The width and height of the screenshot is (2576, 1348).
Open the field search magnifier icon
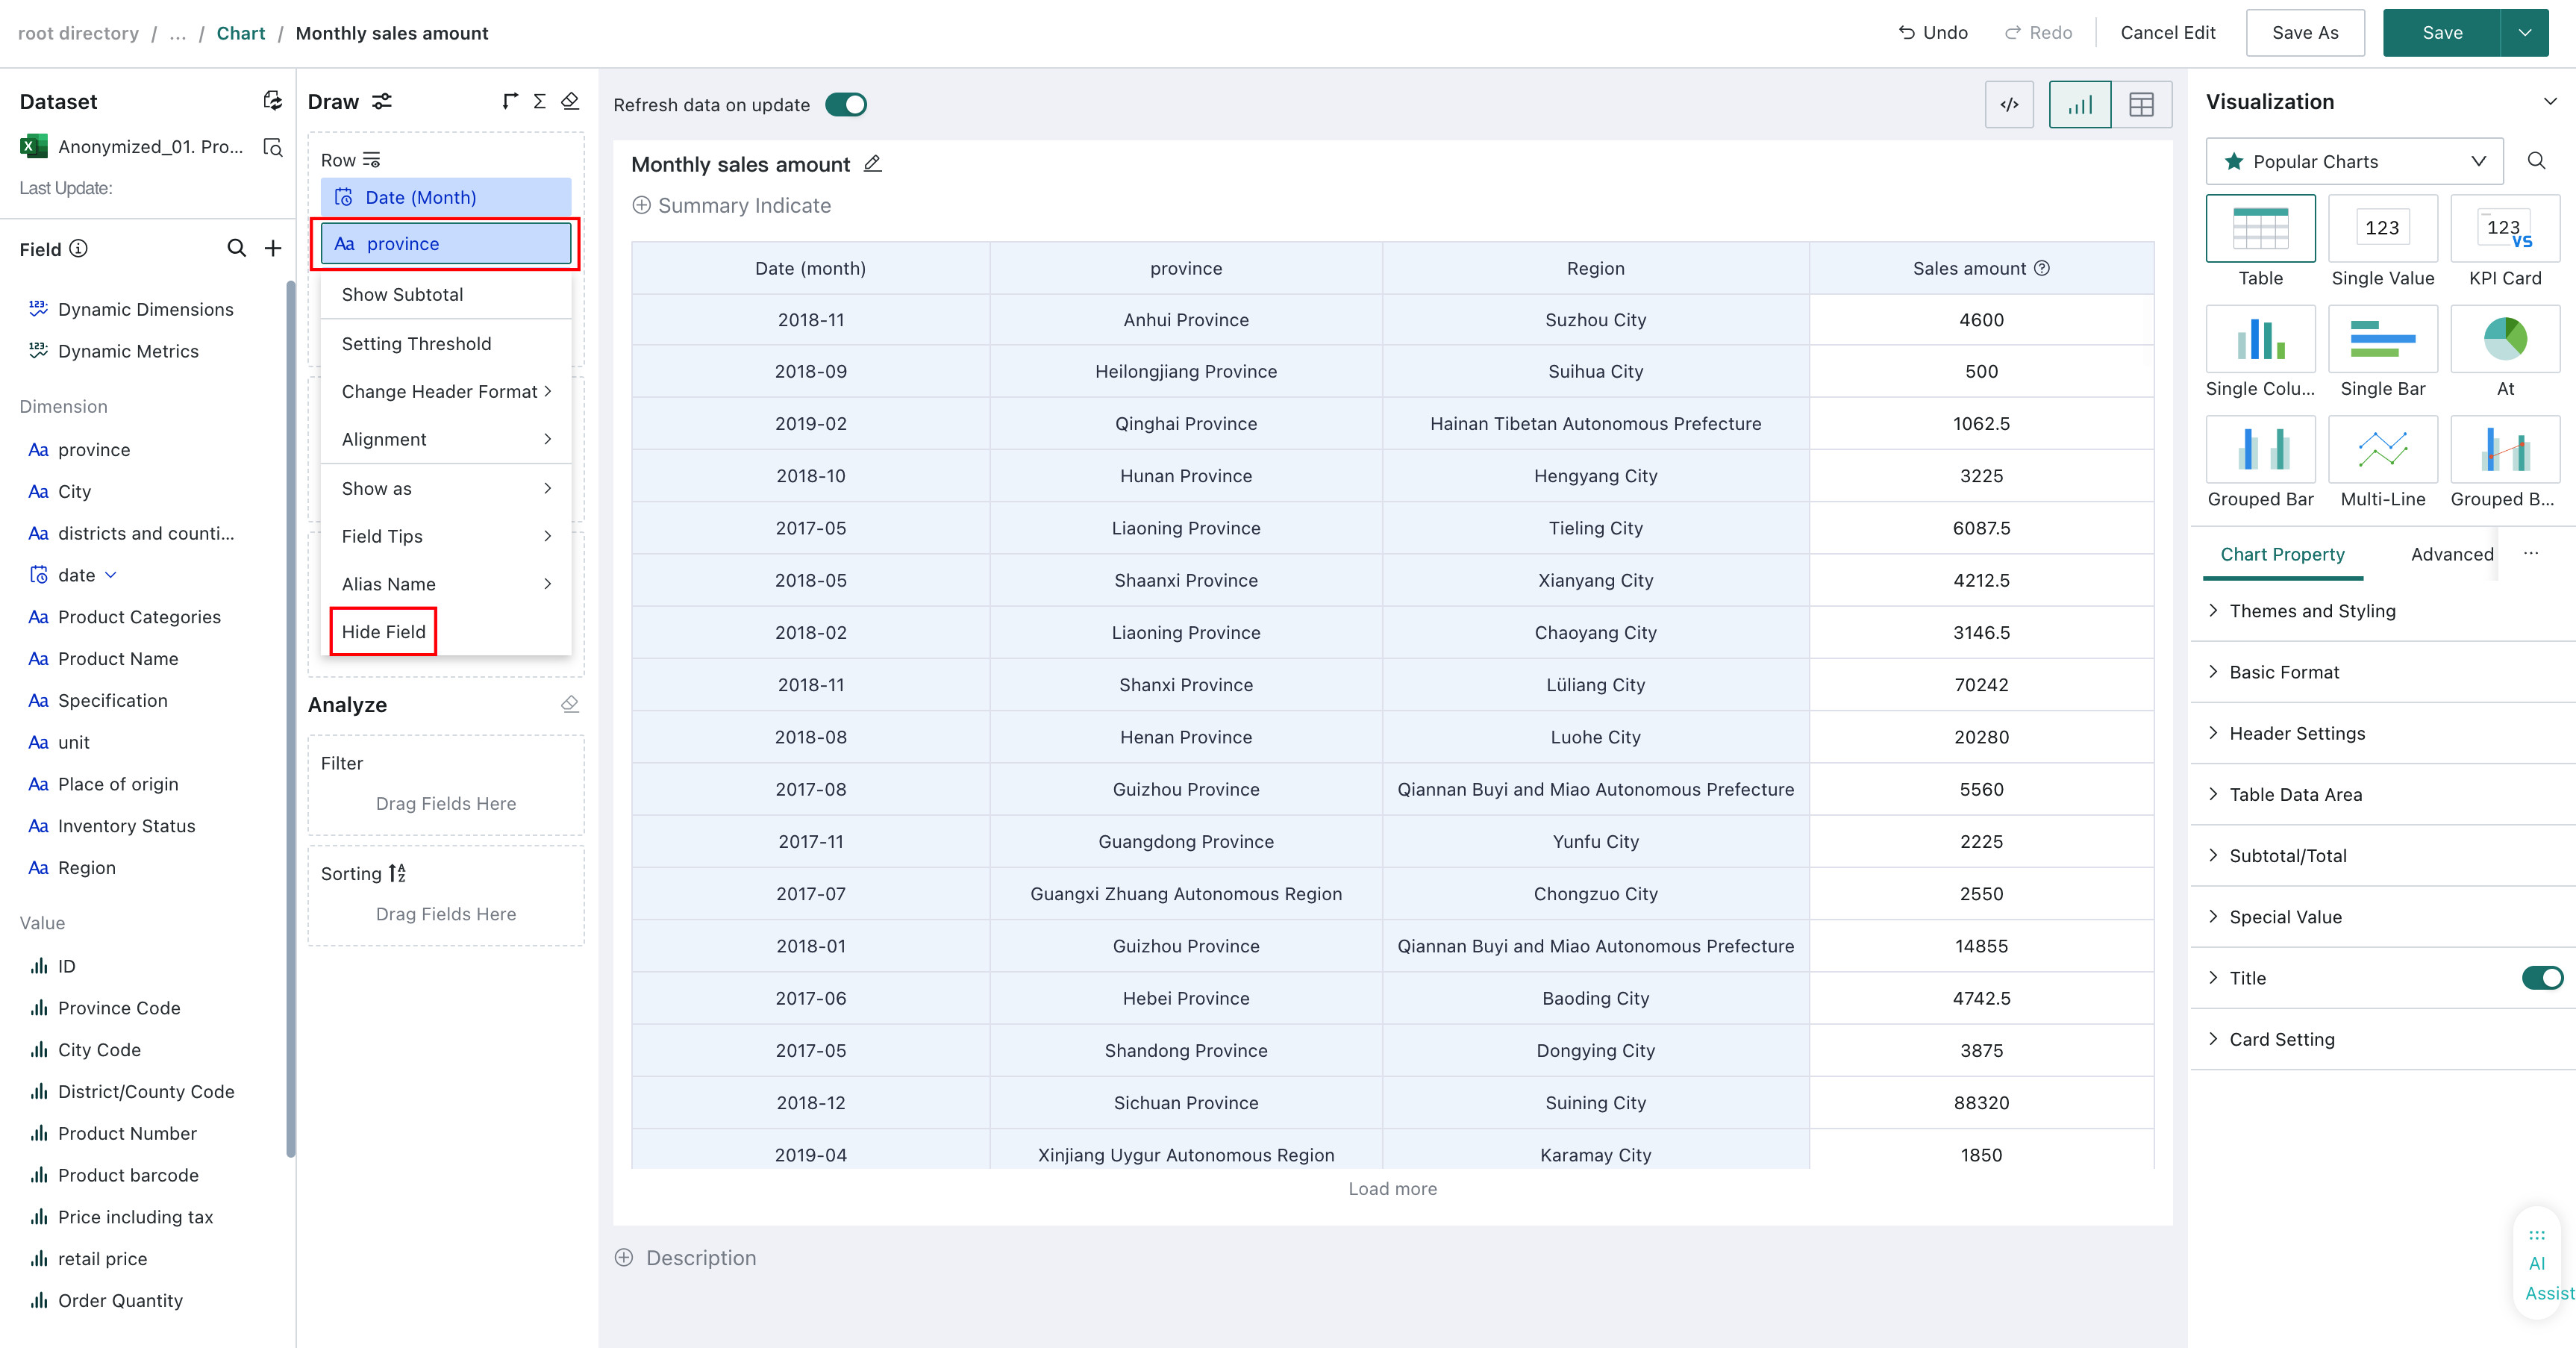[x=236, y=248]
